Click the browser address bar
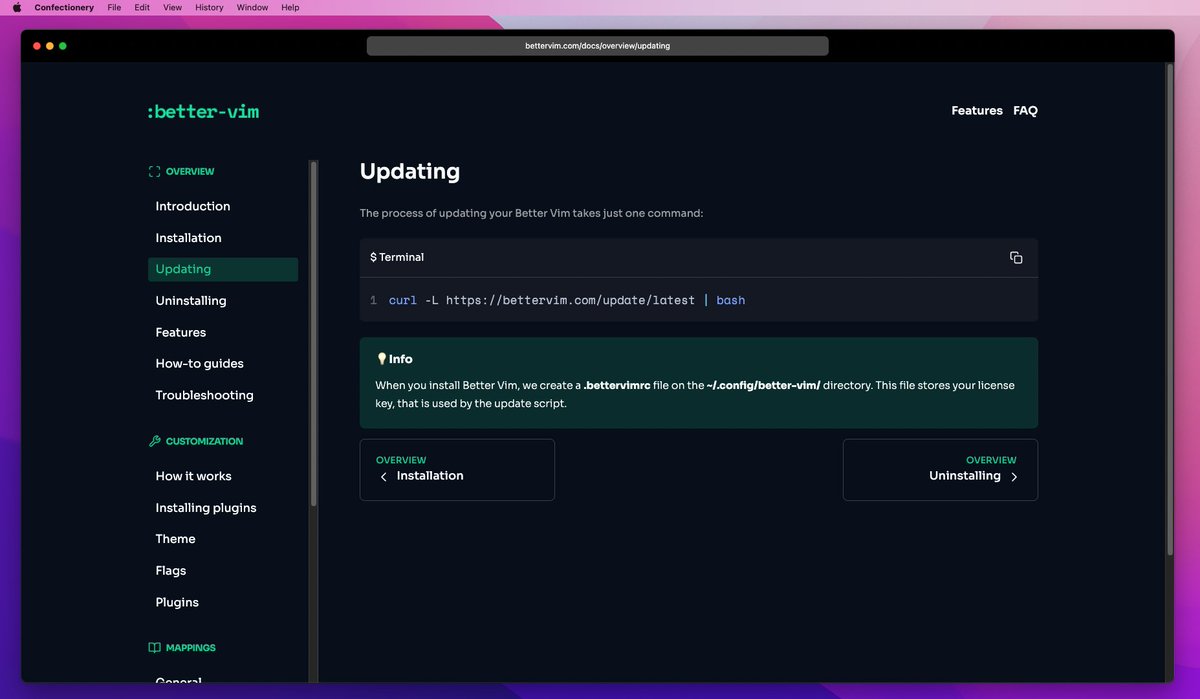 [x=598, y=46]
